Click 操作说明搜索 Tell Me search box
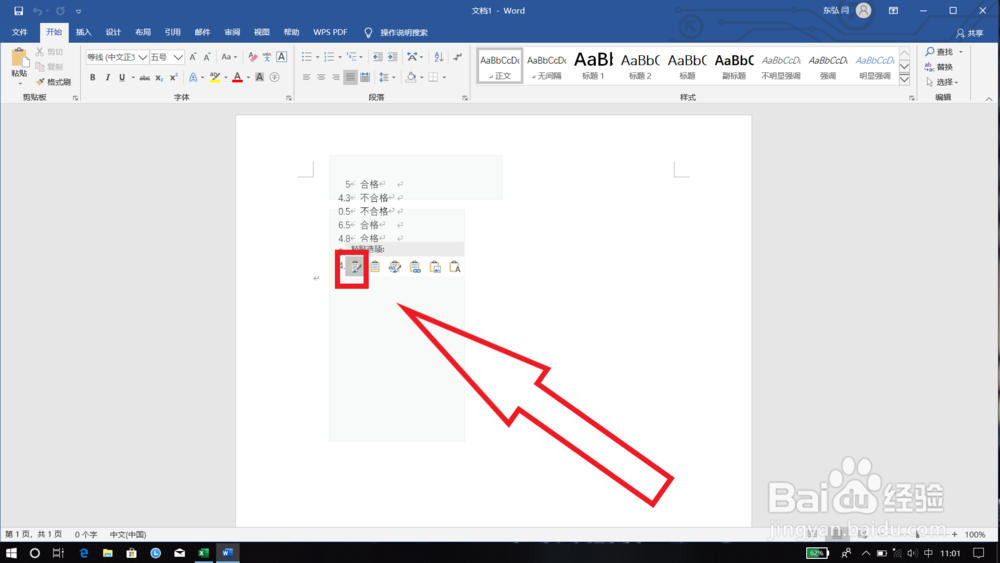 (397, 33)
